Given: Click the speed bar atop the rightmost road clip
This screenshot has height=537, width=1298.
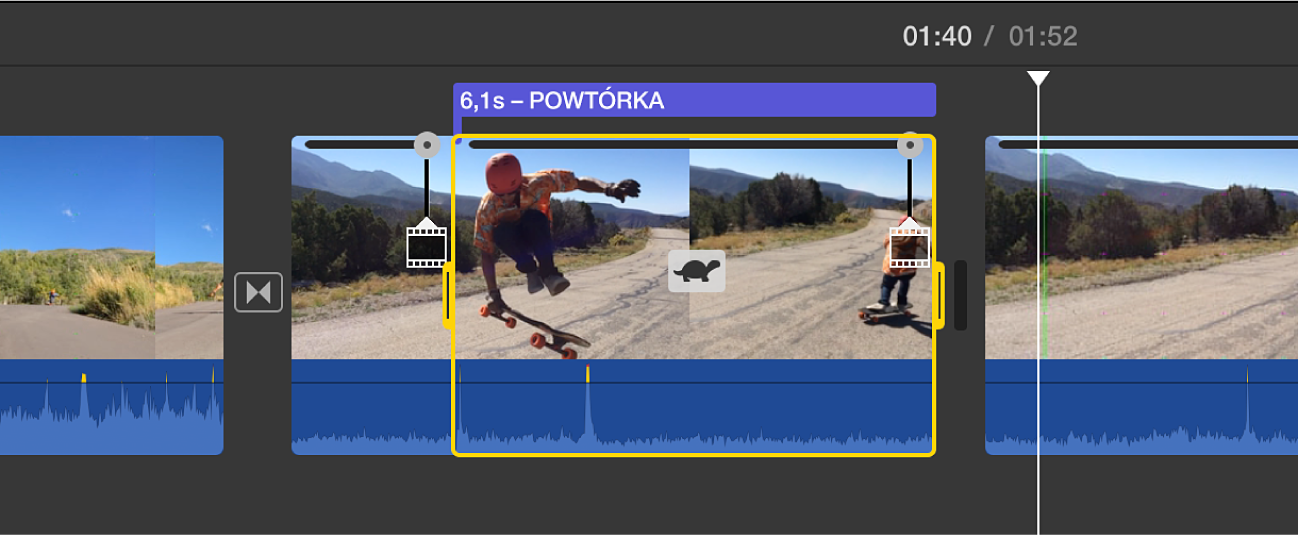Looking at the screenshot, I should [1148, 144].
